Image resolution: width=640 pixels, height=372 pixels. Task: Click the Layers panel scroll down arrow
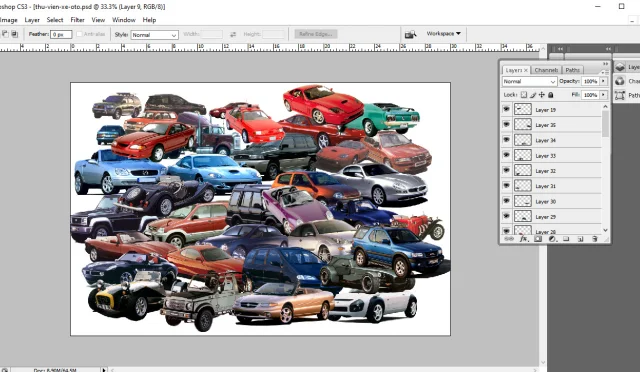point(605,230)
